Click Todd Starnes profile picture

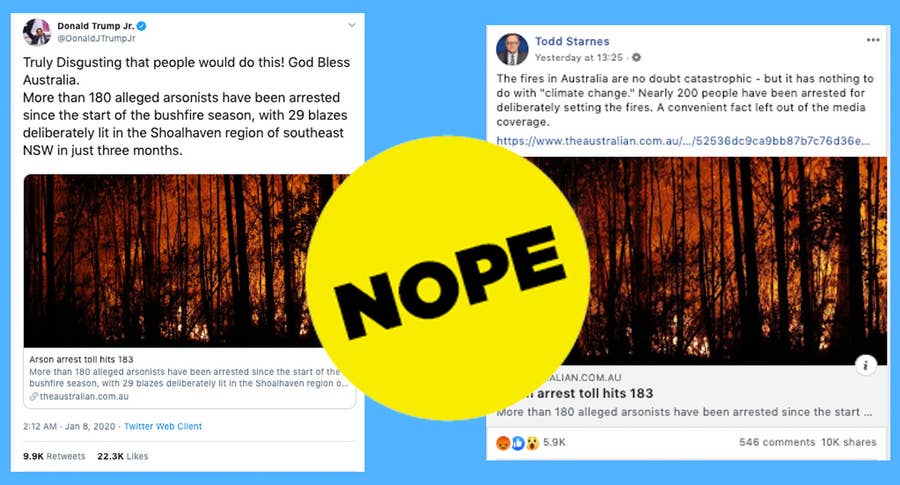coord(512,49)
